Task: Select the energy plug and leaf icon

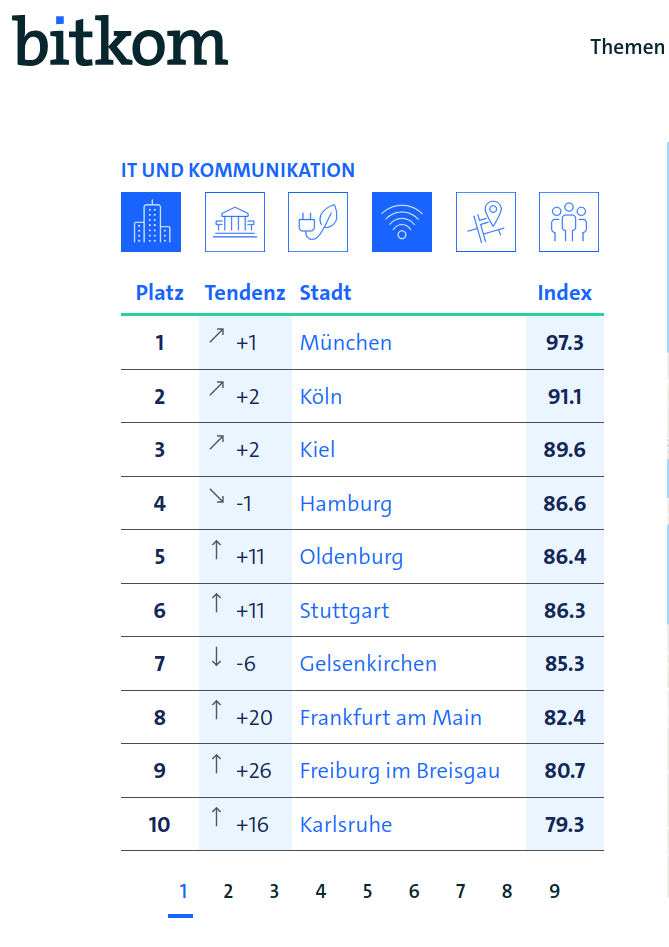Action: coord(318,222)
